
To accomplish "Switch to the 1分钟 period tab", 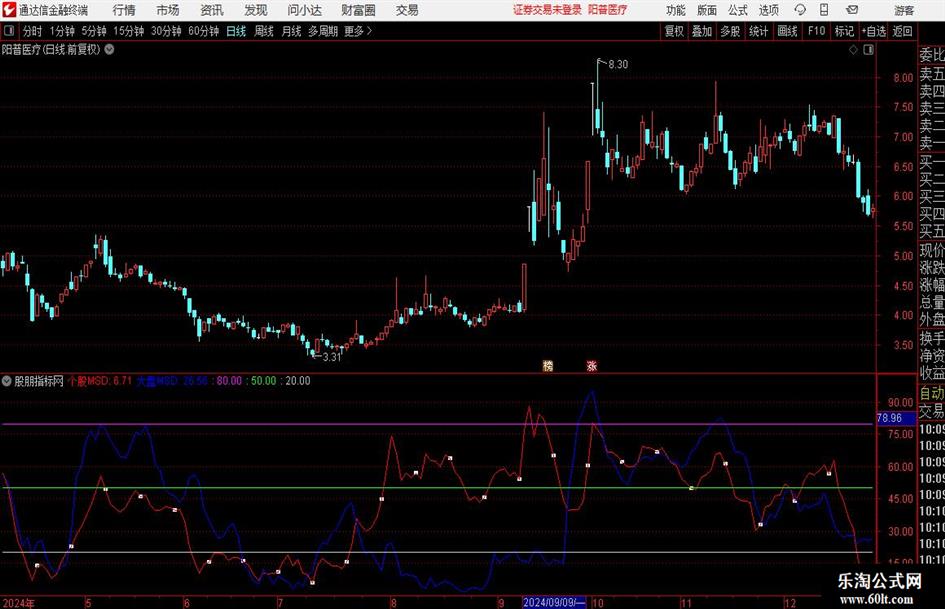I will pyautogui.click(x=62, y=31).
